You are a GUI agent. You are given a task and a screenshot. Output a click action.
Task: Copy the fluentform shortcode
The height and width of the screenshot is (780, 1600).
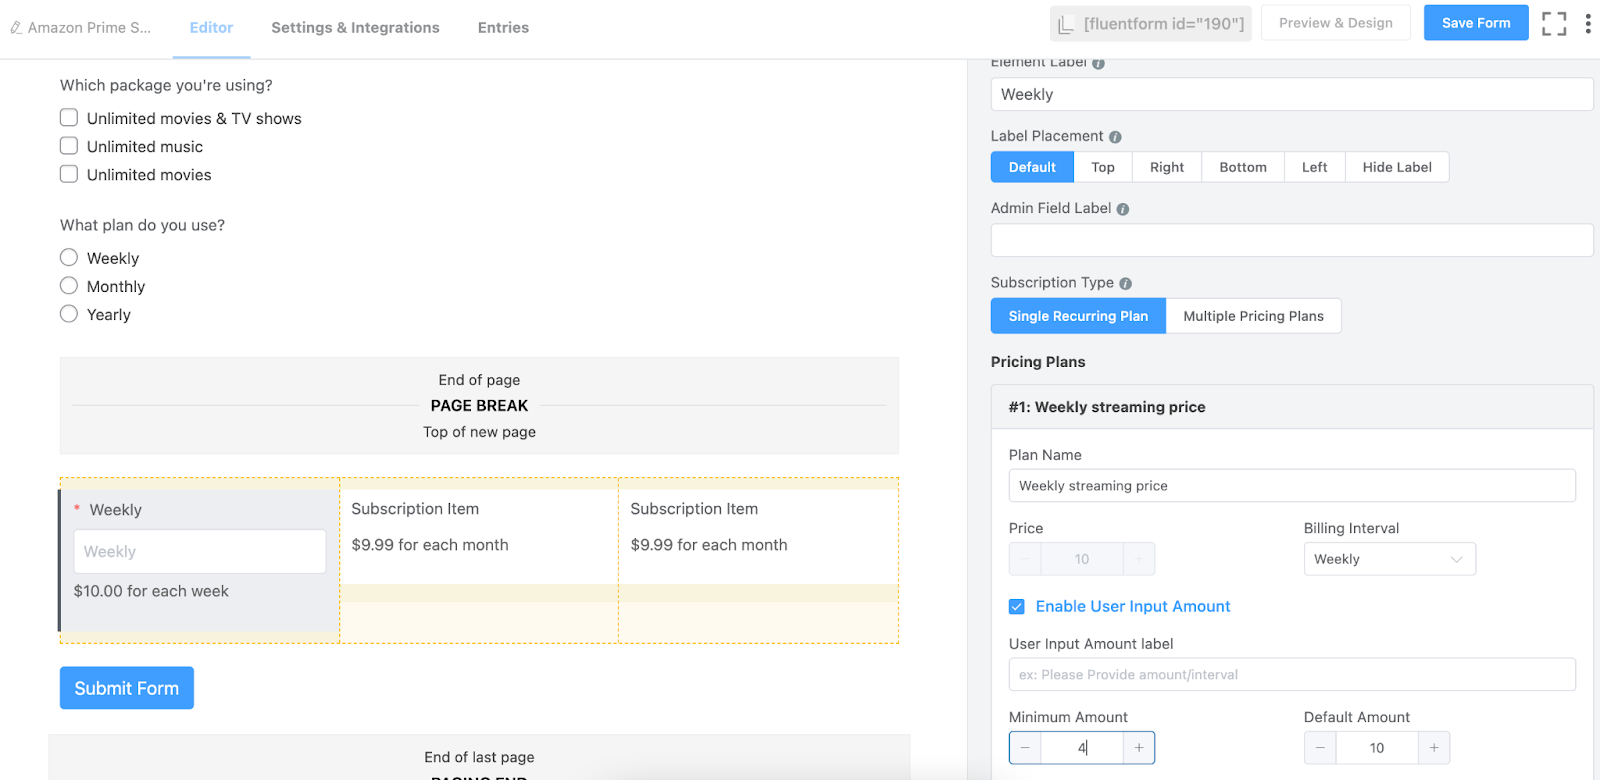(x=1152, y=24)
